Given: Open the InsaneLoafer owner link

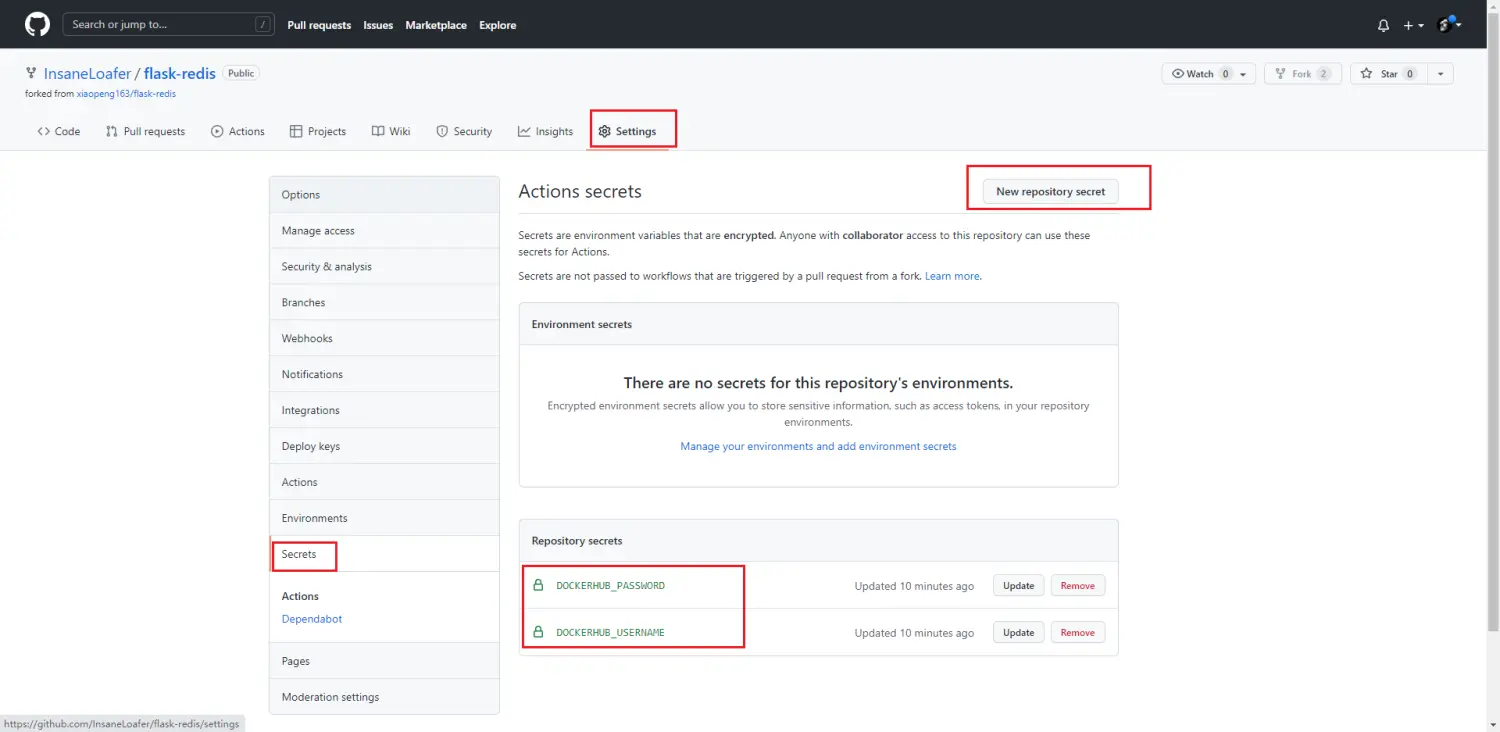Looking at the screenshot, I should pyautogui.click(x=88, y=74).
